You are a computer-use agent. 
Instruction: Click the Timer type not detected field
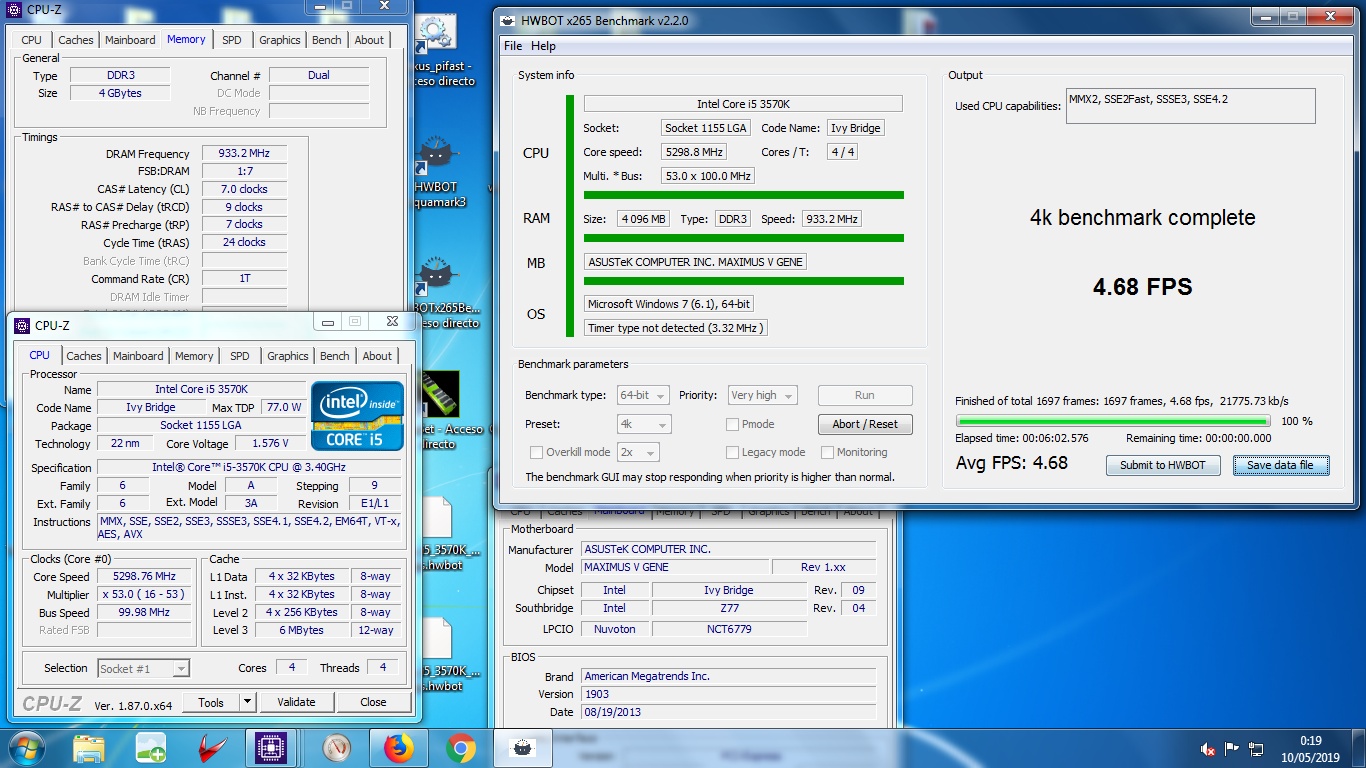click(676, 327)
